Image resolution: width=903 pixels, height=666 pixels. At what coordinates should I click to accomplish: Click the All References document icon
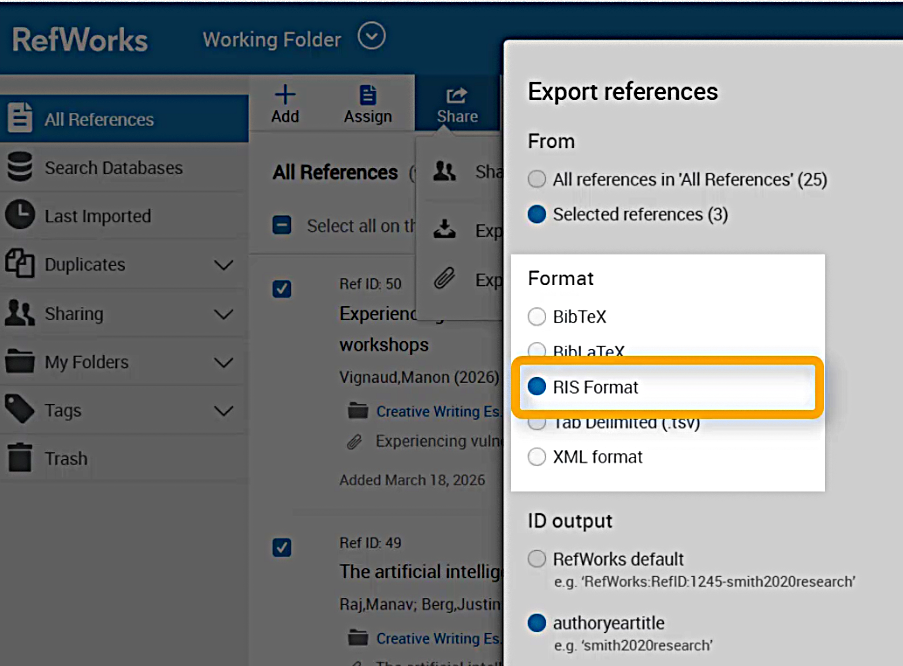pos(20,119)
